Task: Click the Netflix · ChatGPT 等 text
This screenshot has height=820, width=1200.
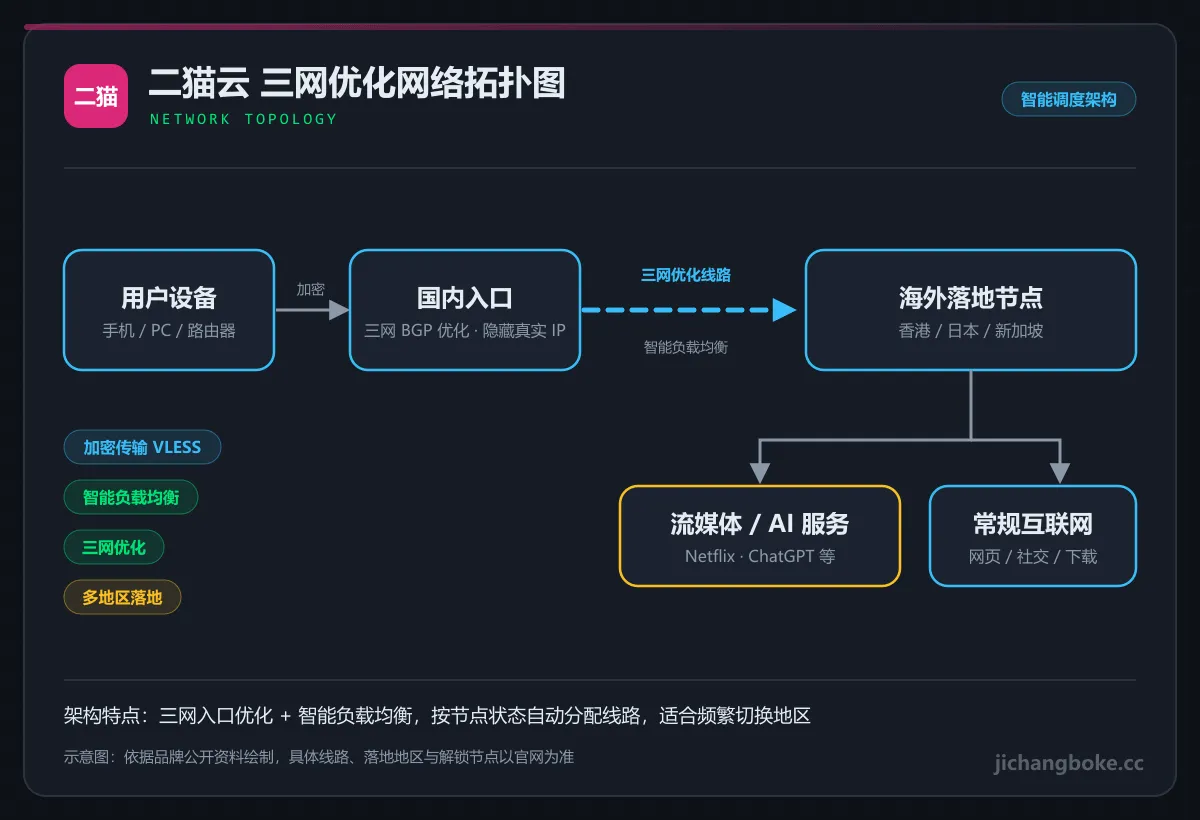Action: [x=760, y=556]
